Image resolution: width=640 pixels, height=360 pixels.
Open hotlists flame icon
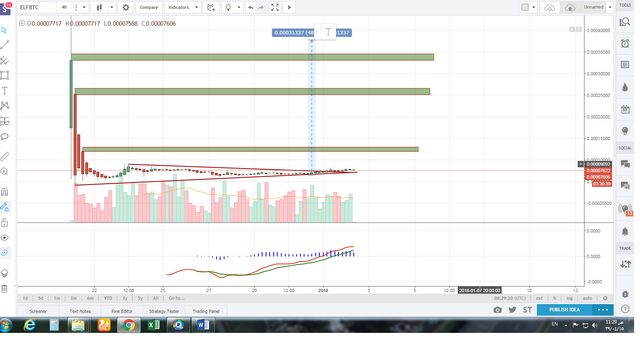point(625,87)
